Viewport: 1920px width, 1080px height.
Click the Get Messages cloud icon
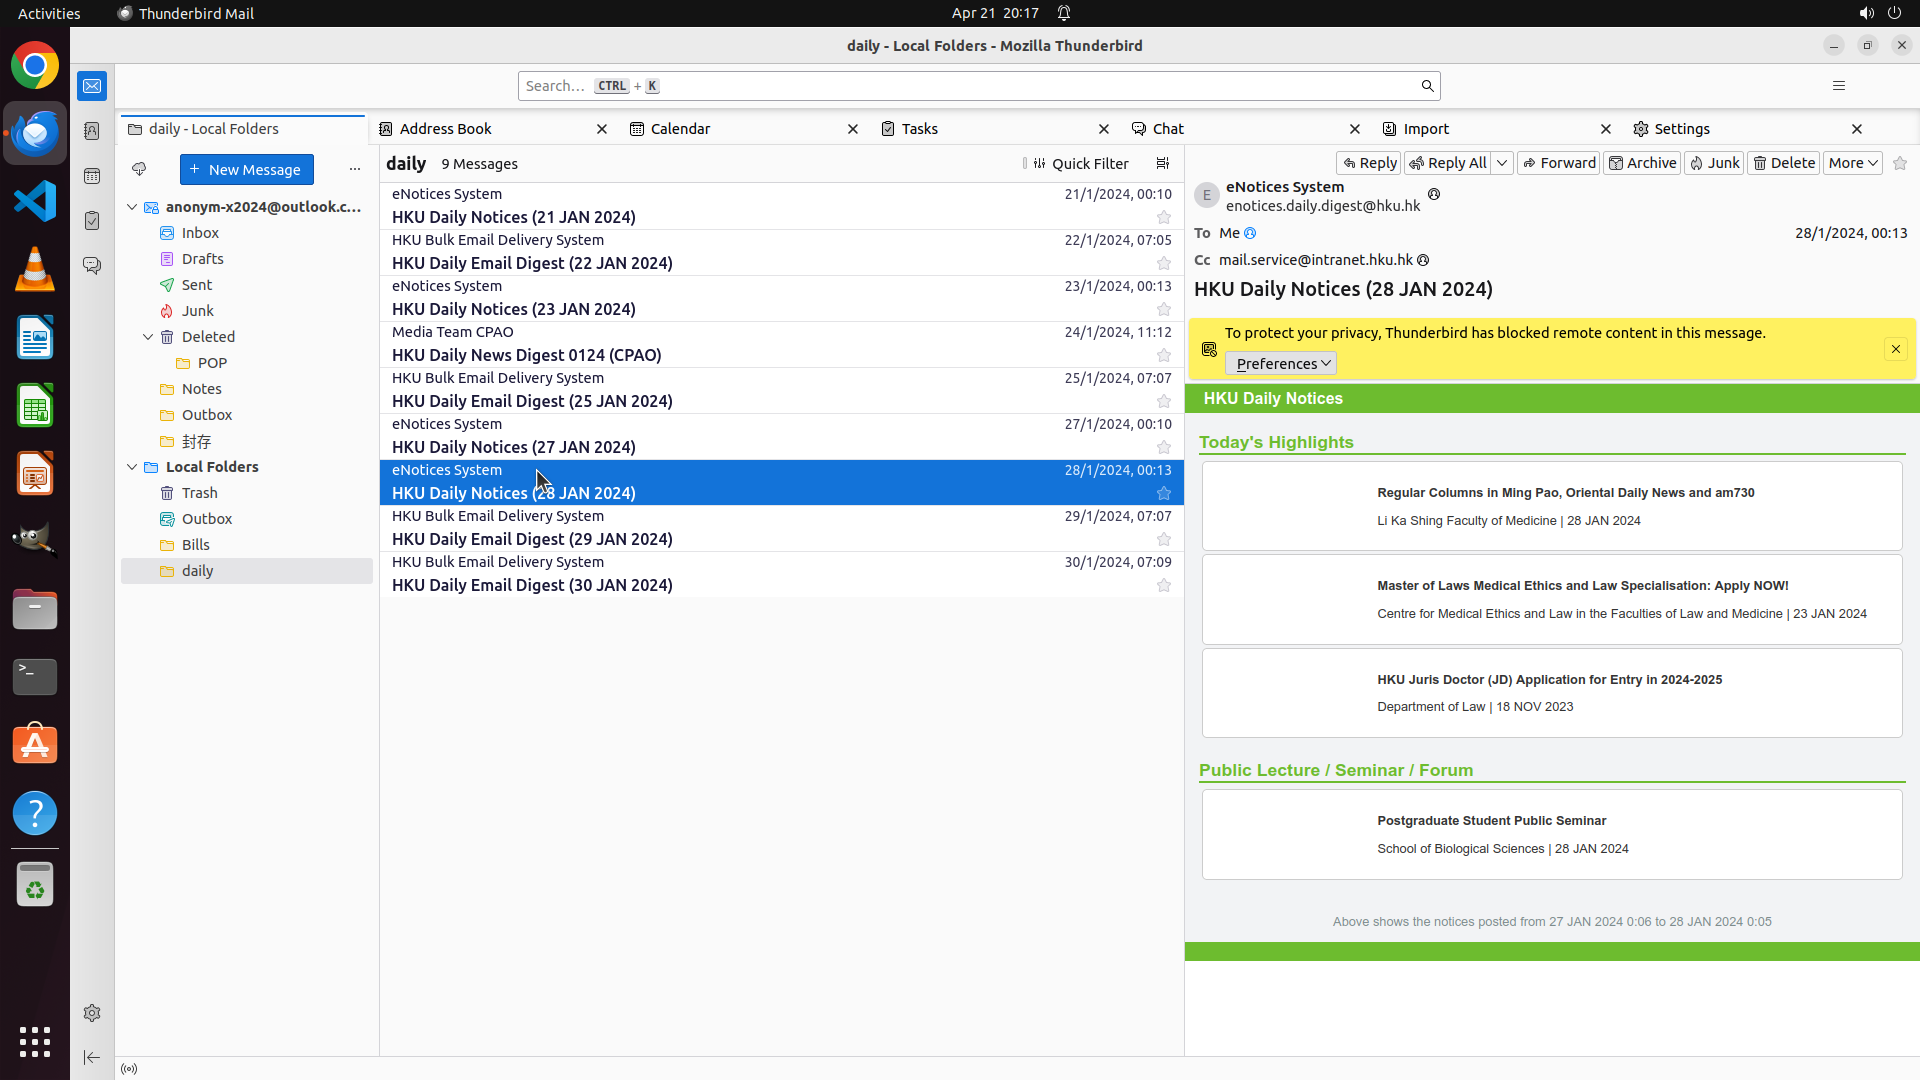[139, 169]
